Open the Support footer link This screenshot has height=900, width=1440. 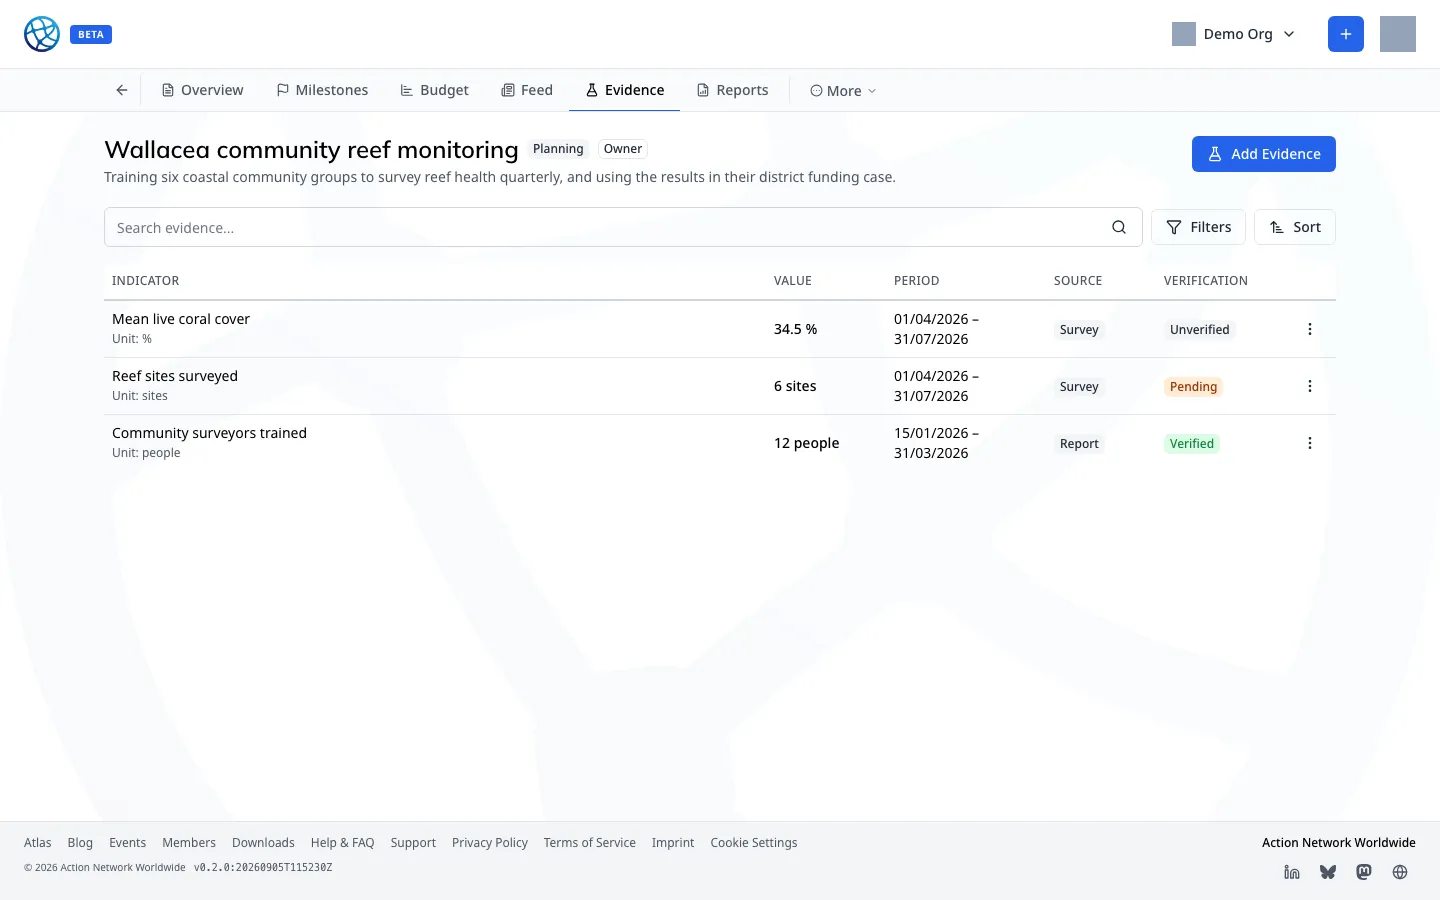click(x=413, y=843)
